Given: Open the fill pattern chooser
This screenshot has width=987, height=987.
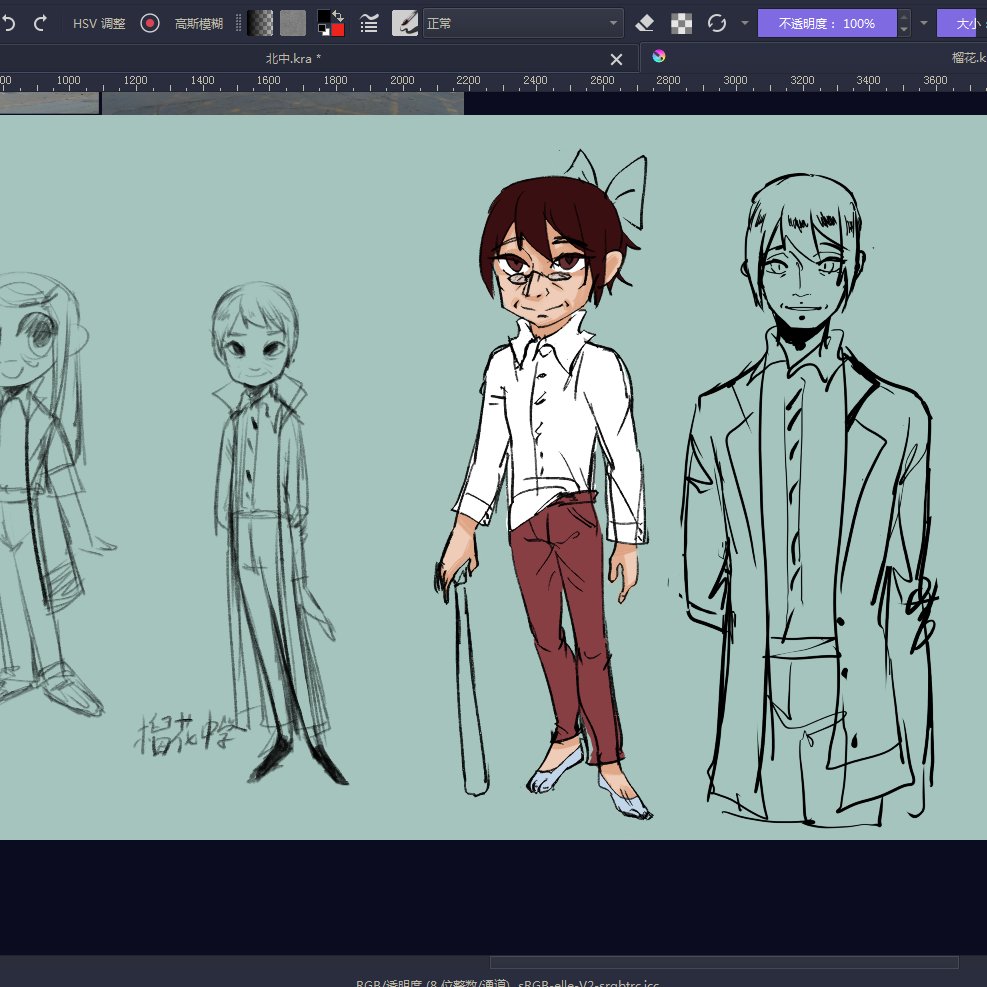Looking at the screenshot, I should tap(293, 23).
